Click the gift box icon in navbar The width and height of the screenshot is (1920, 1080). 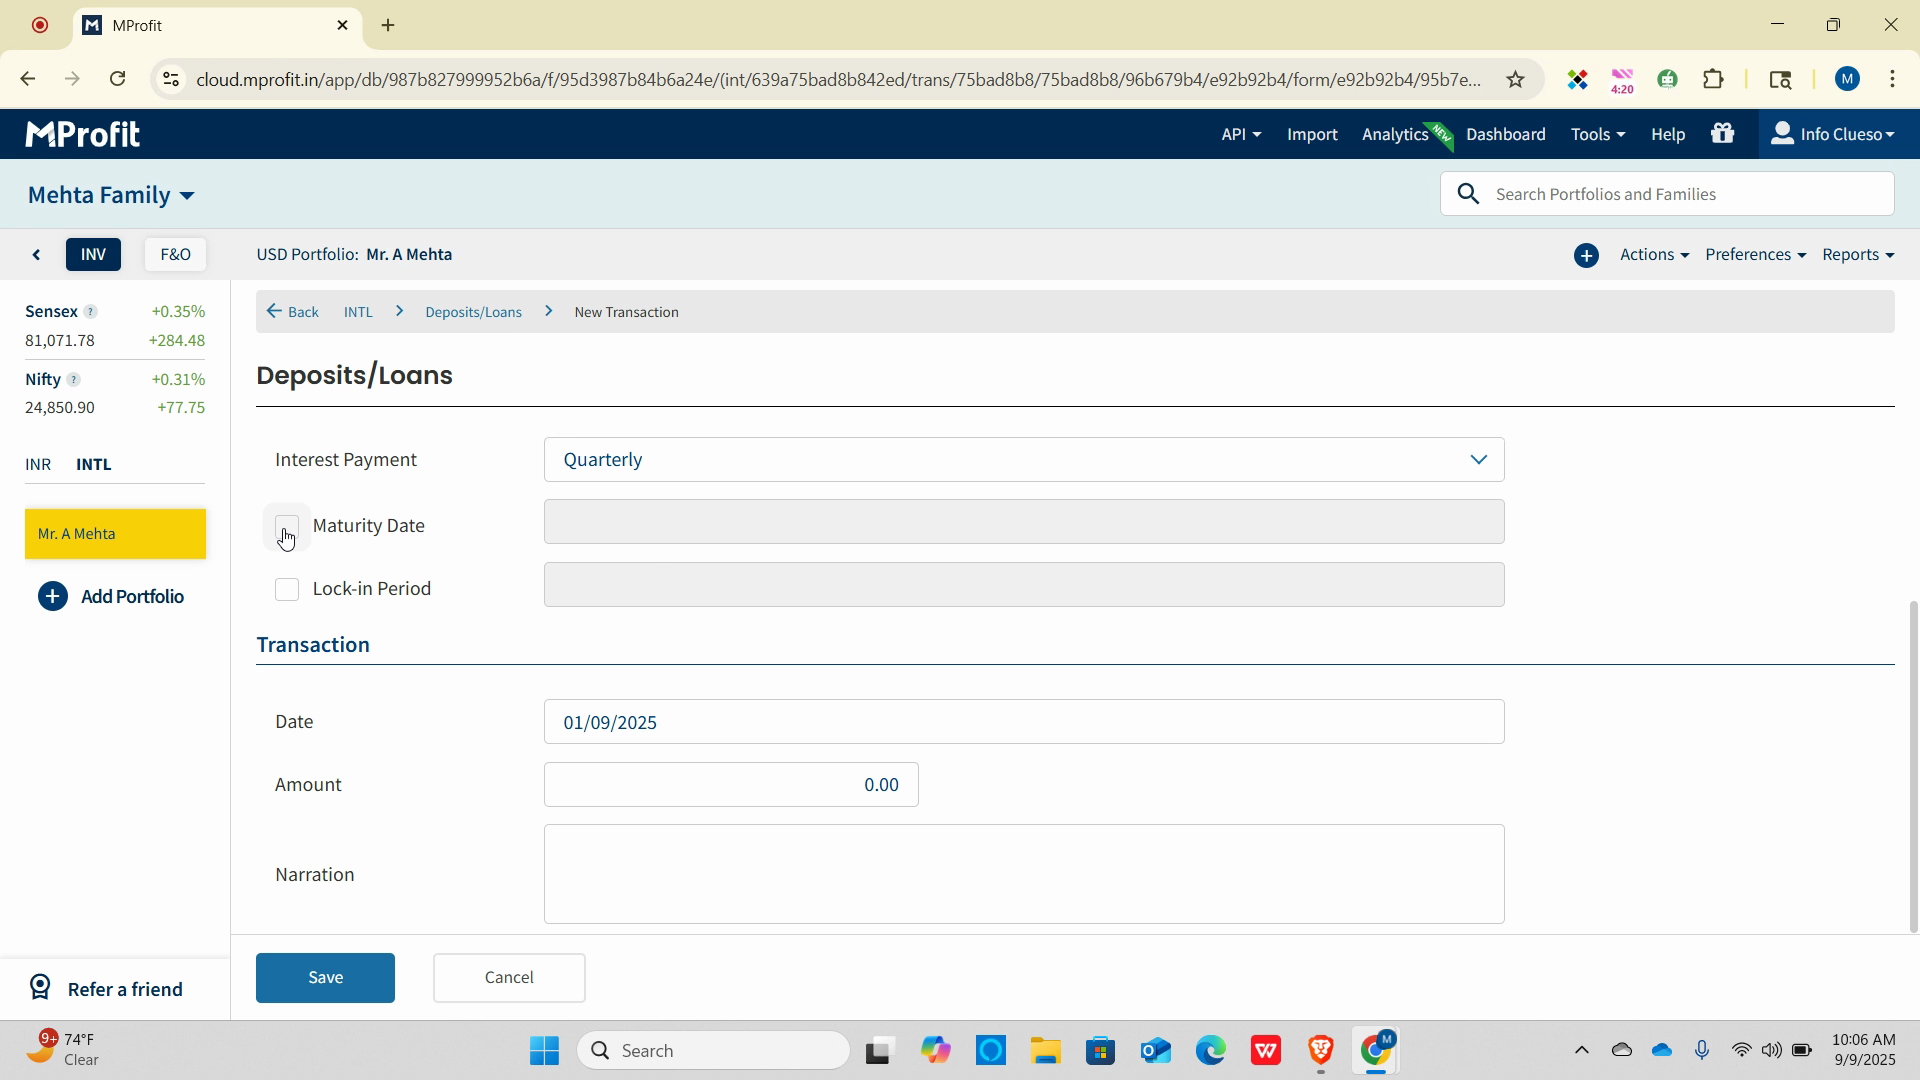[x=1722, y=134]
